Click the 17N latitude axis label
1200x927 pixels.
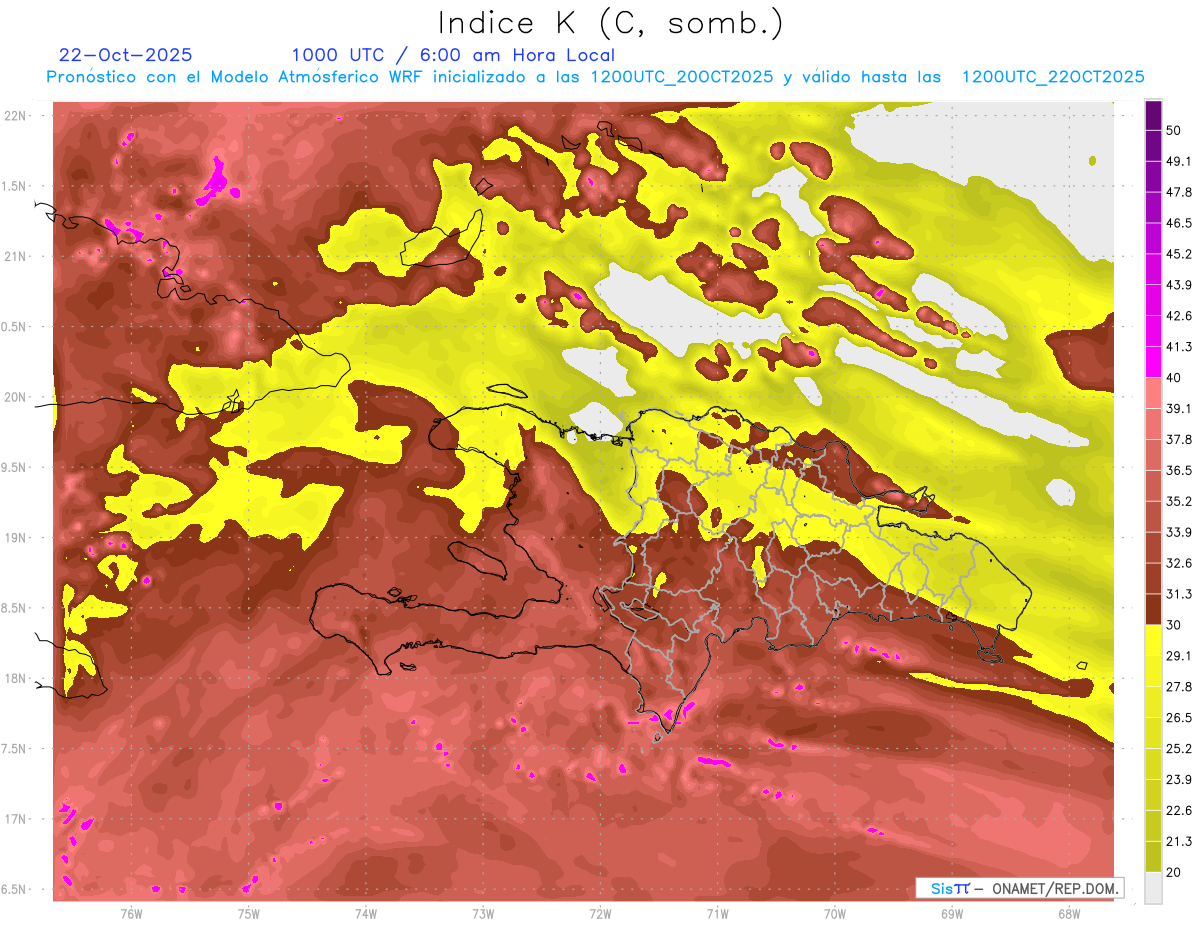(x=15, y=819)
